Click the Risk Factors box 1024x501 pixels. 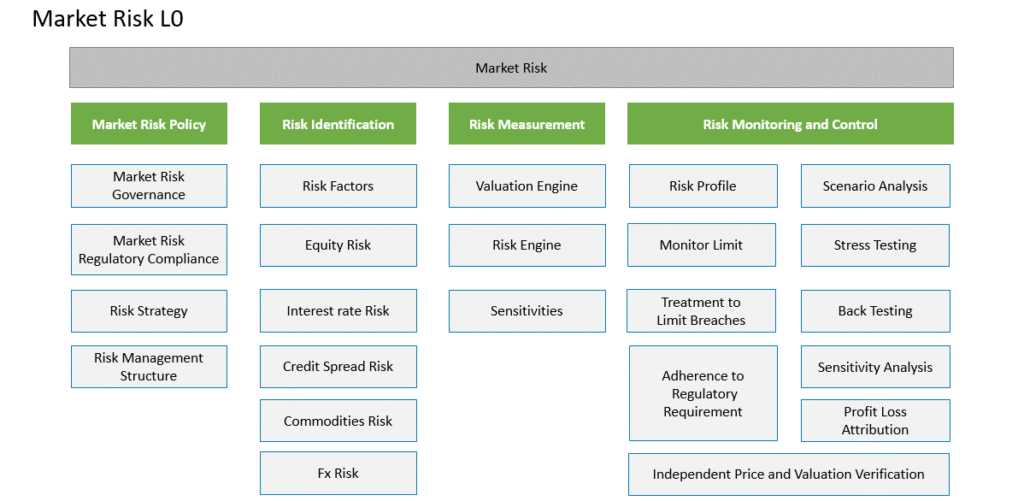pyautogui.click(x=338, y=186)
